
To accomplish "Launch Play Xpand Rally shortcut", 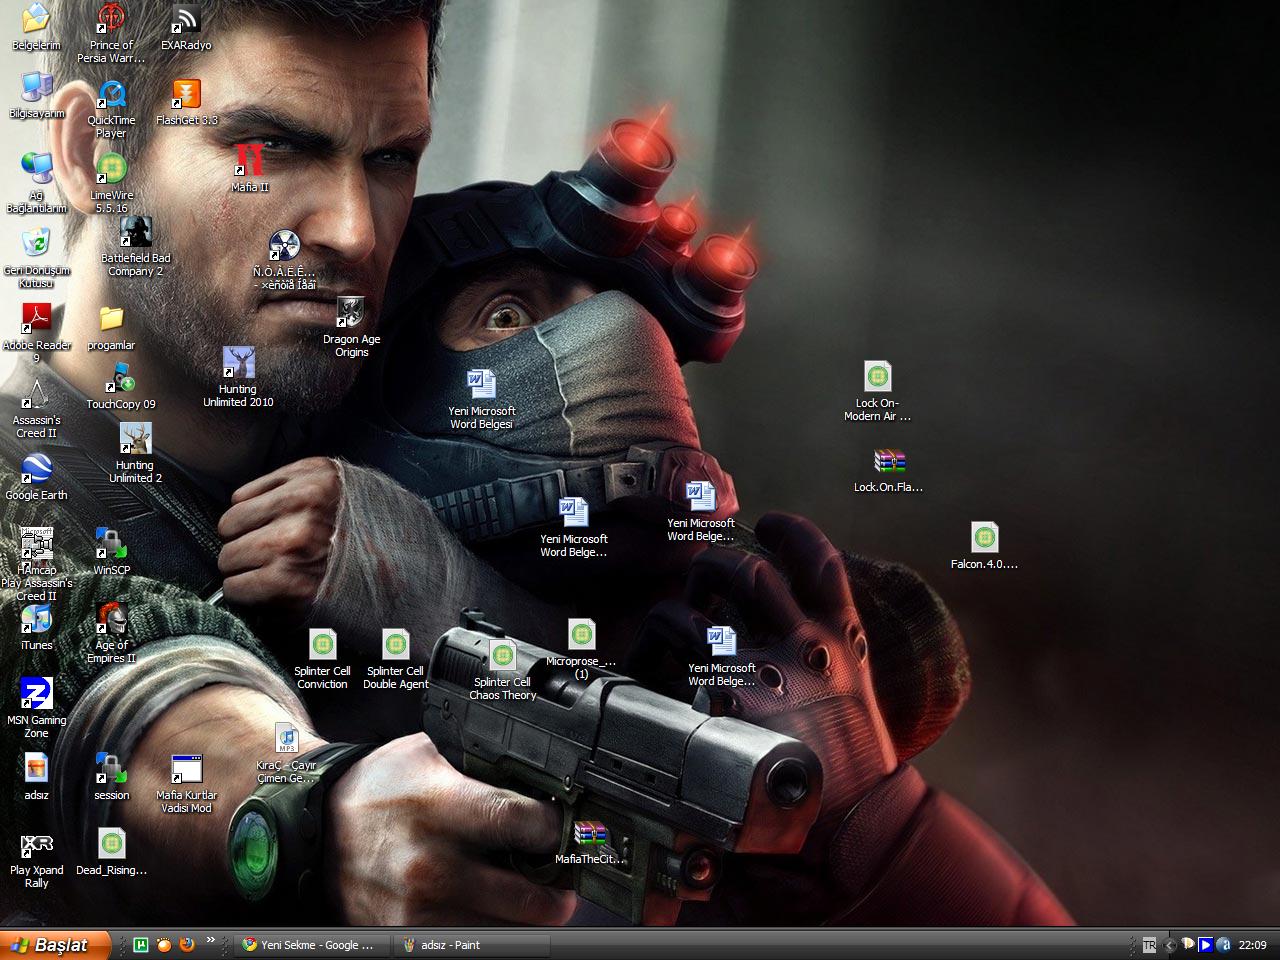I will click(36, 843).
